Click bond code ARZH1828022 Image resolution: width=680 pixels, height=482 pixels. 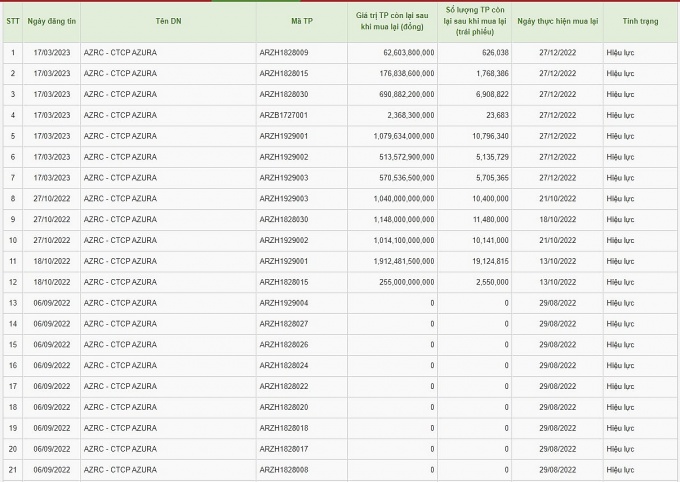click(284, 386)
